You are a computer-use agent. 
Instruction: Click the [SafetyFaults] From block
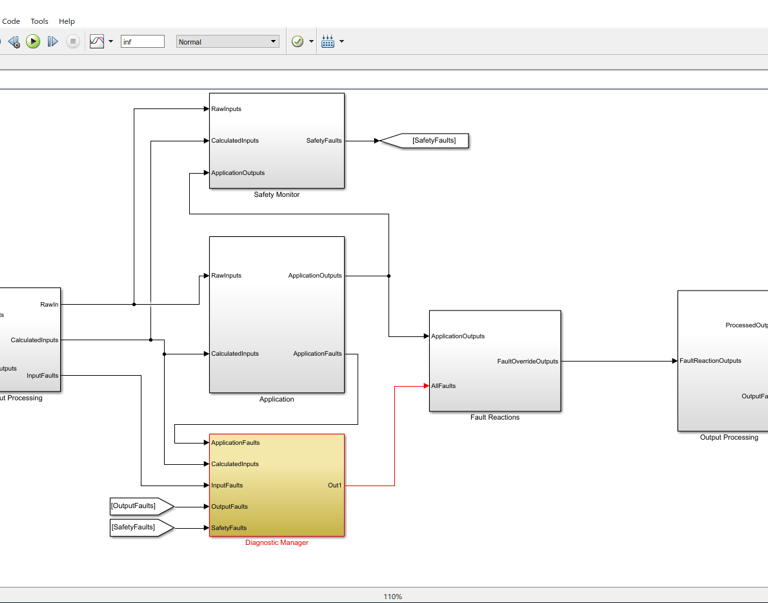tap(142, 528)
